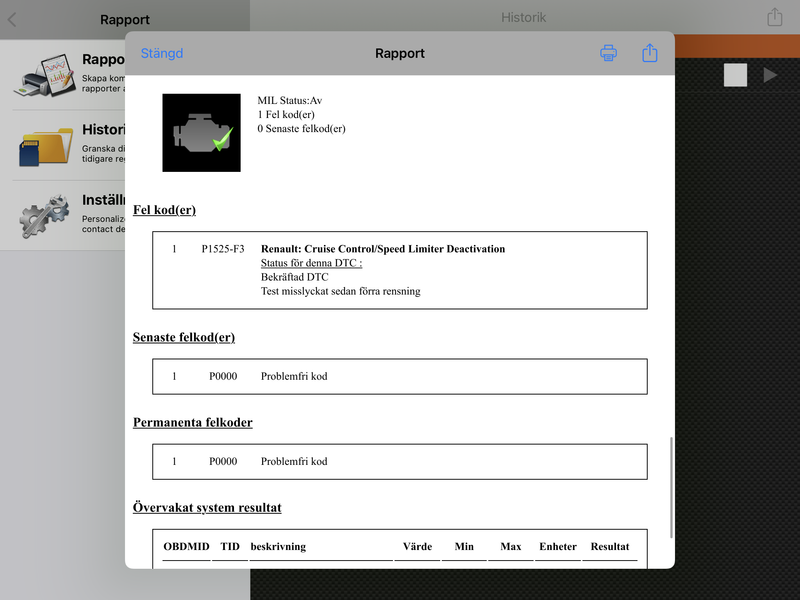The width and height of the screenshot is (800, 600).
Task: Open the Inställningar gears sidebar icon
Action: pyautogui.click(x=45, y=216)
